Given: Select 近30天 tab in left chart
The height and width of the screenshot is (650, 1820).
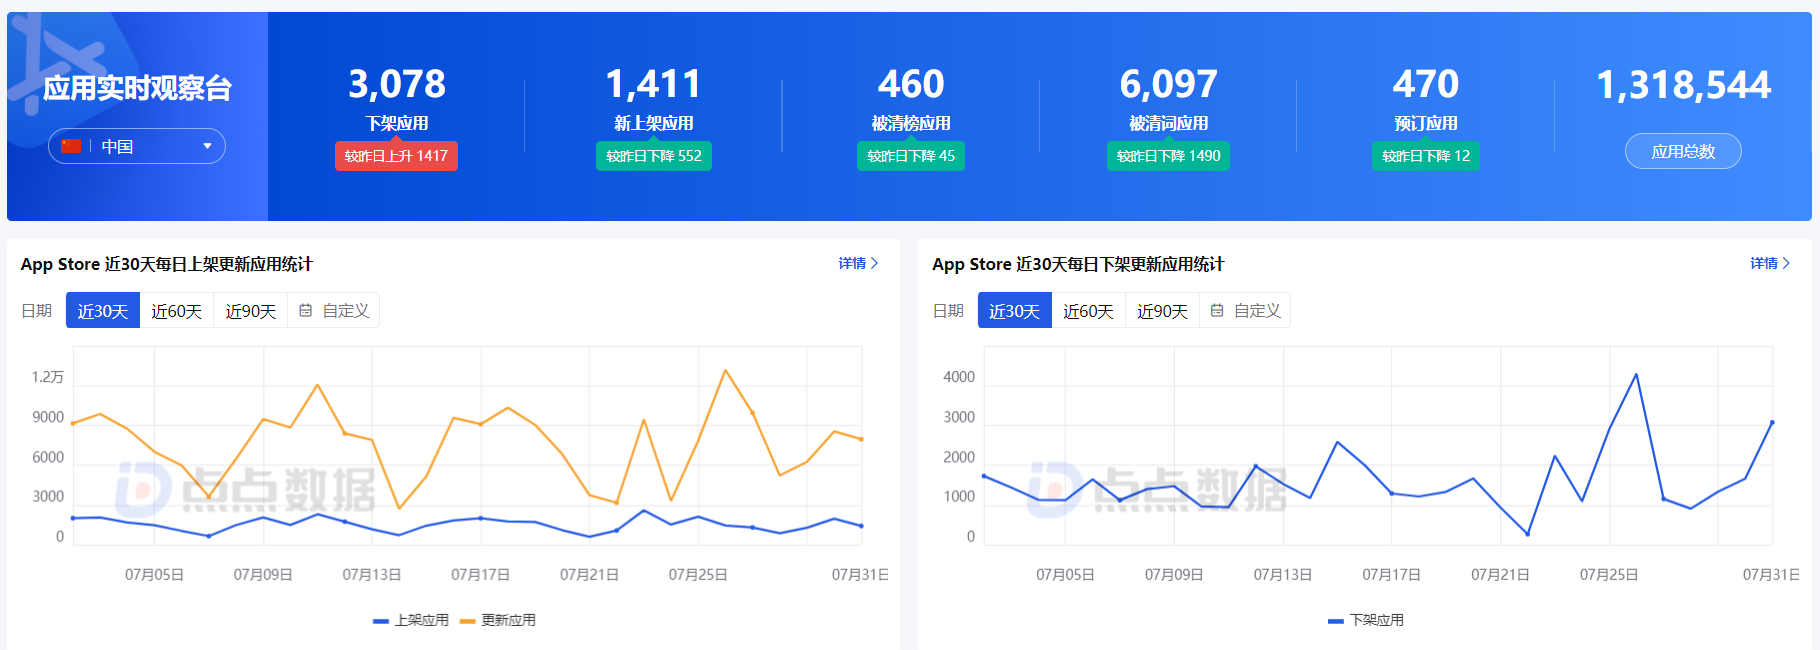Looking at the screenshot, I should click(103, 311).
